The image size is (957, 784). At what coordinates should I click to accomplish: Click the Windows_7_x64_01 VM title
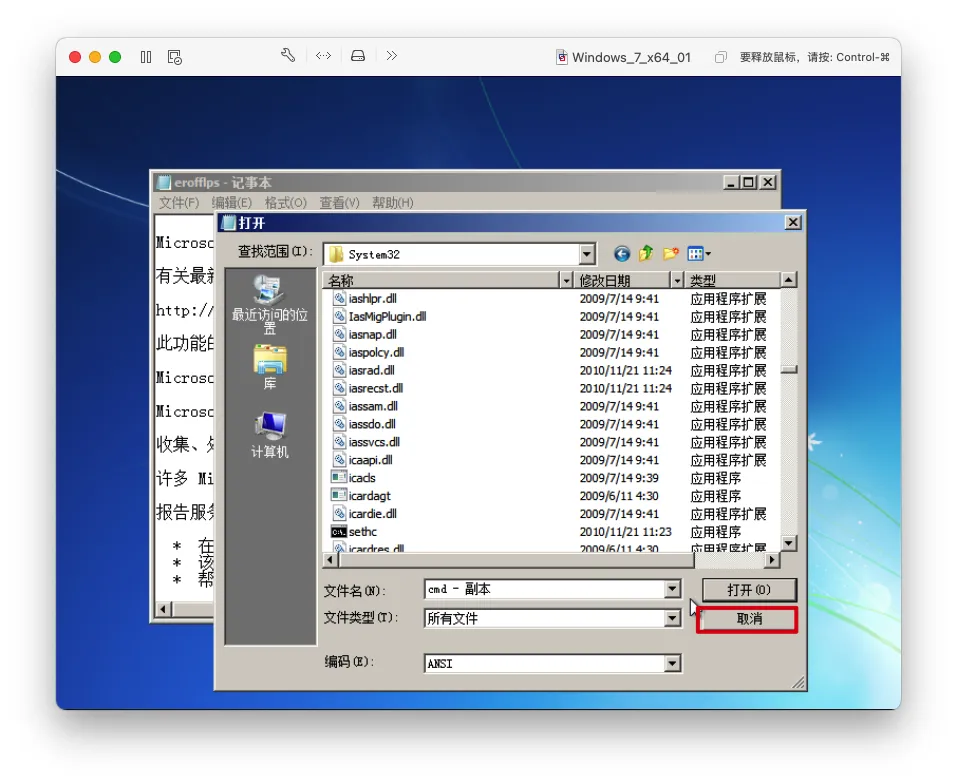click(631, 57)
